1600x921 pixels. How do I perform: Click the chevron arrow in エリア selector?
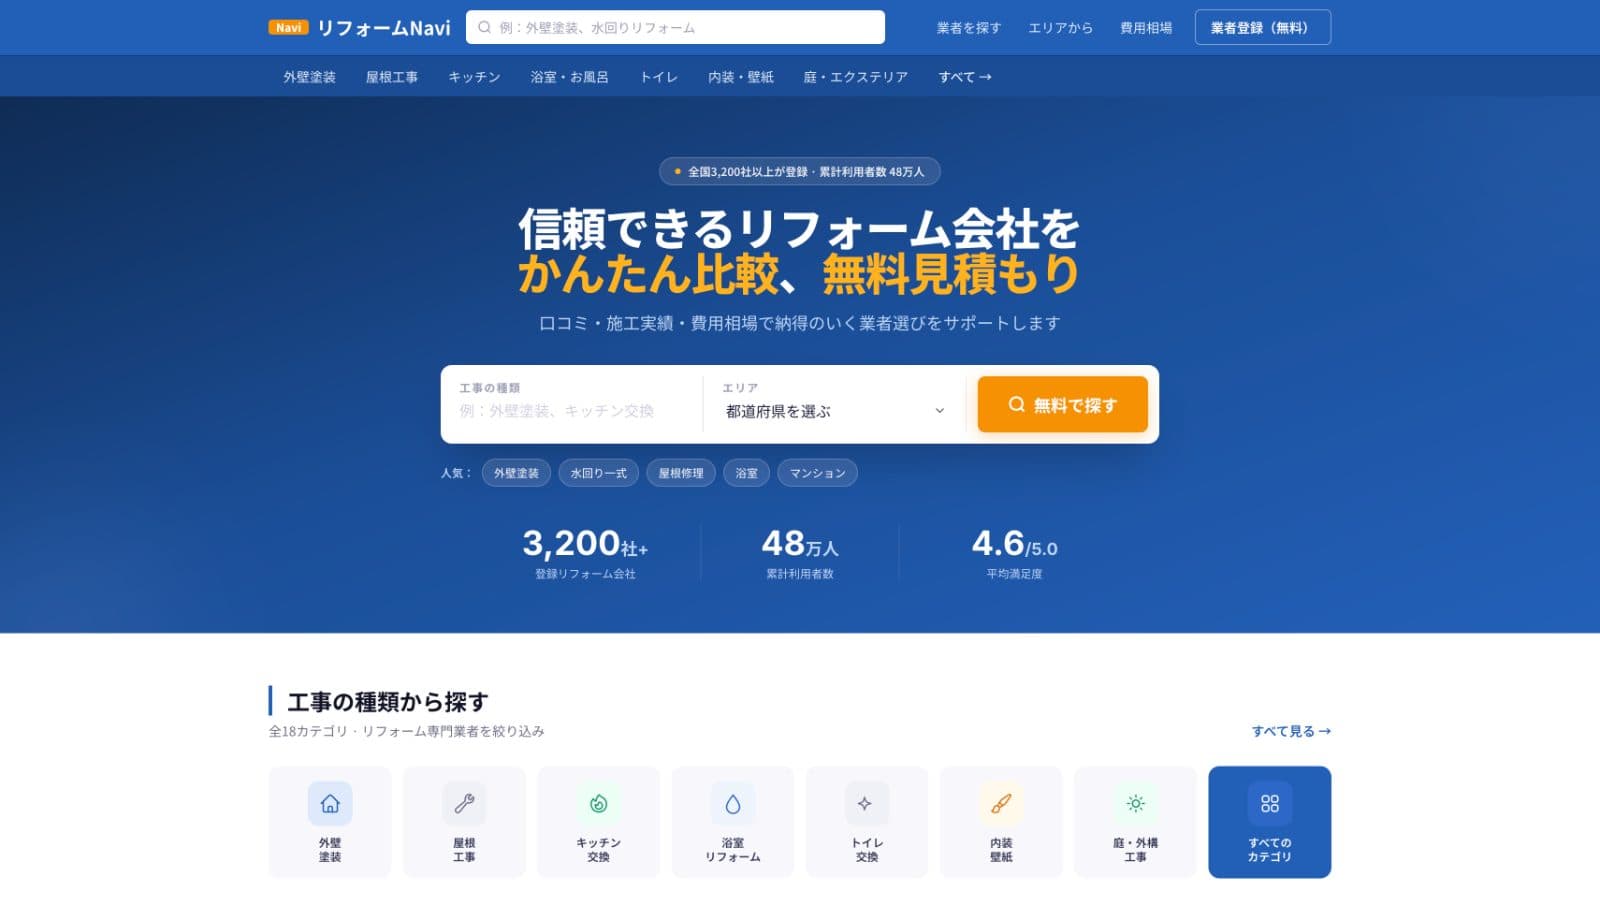(x=939, y=411)
